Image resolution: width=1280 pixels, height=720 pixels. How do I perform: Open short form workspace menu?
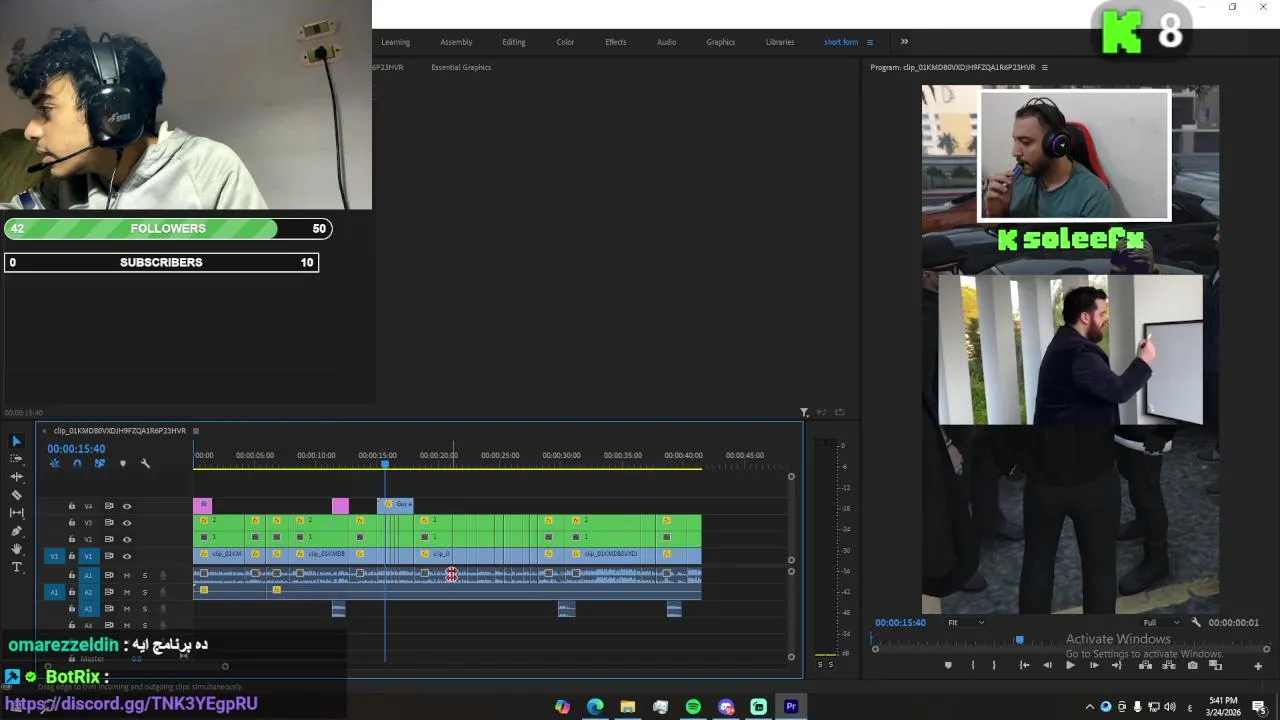click(869, 42)
